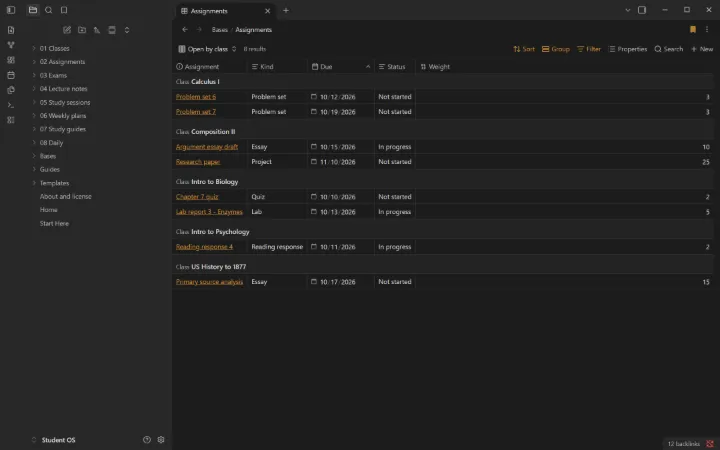Open the Properties menu
720x450 pixels.
pyautogui.click(x=628, y=49)
